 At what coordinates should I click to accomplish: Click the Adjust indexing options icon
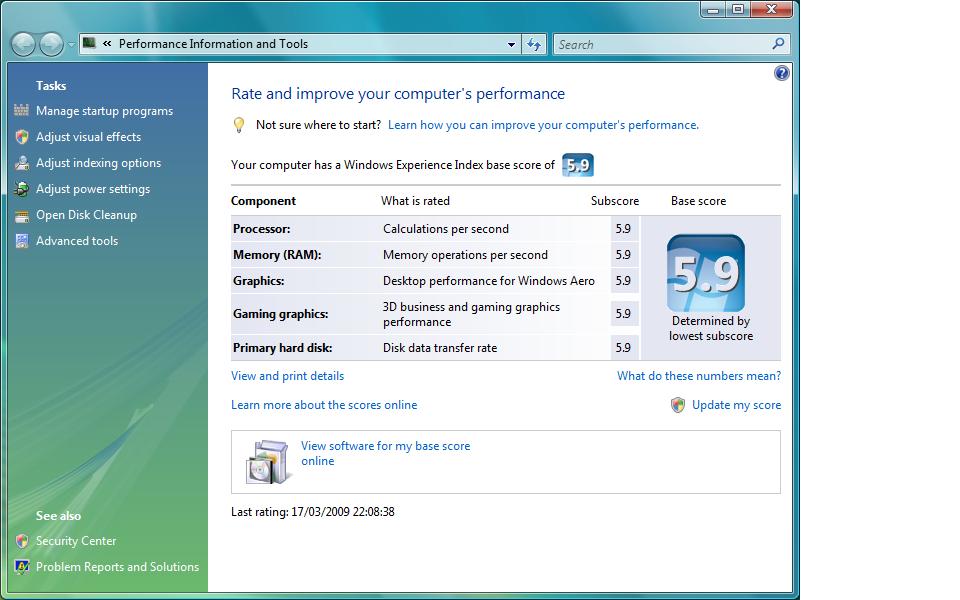(21, 163)
